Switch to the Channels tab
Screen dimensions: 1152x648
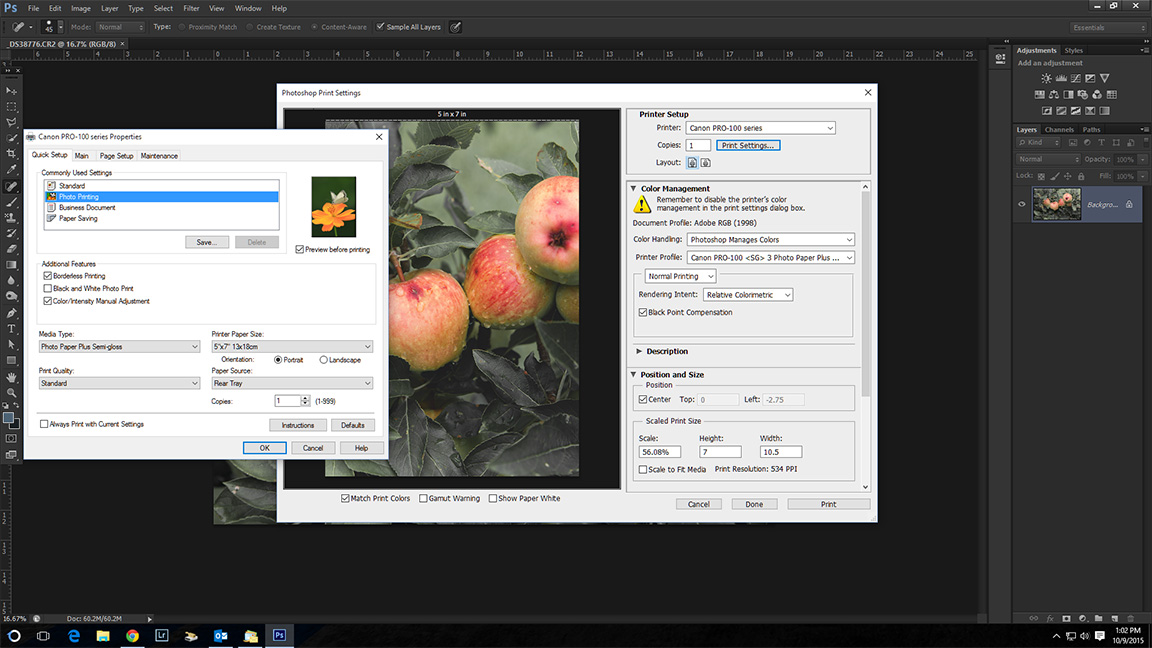pyautogui.click(x=1058, y=129)
